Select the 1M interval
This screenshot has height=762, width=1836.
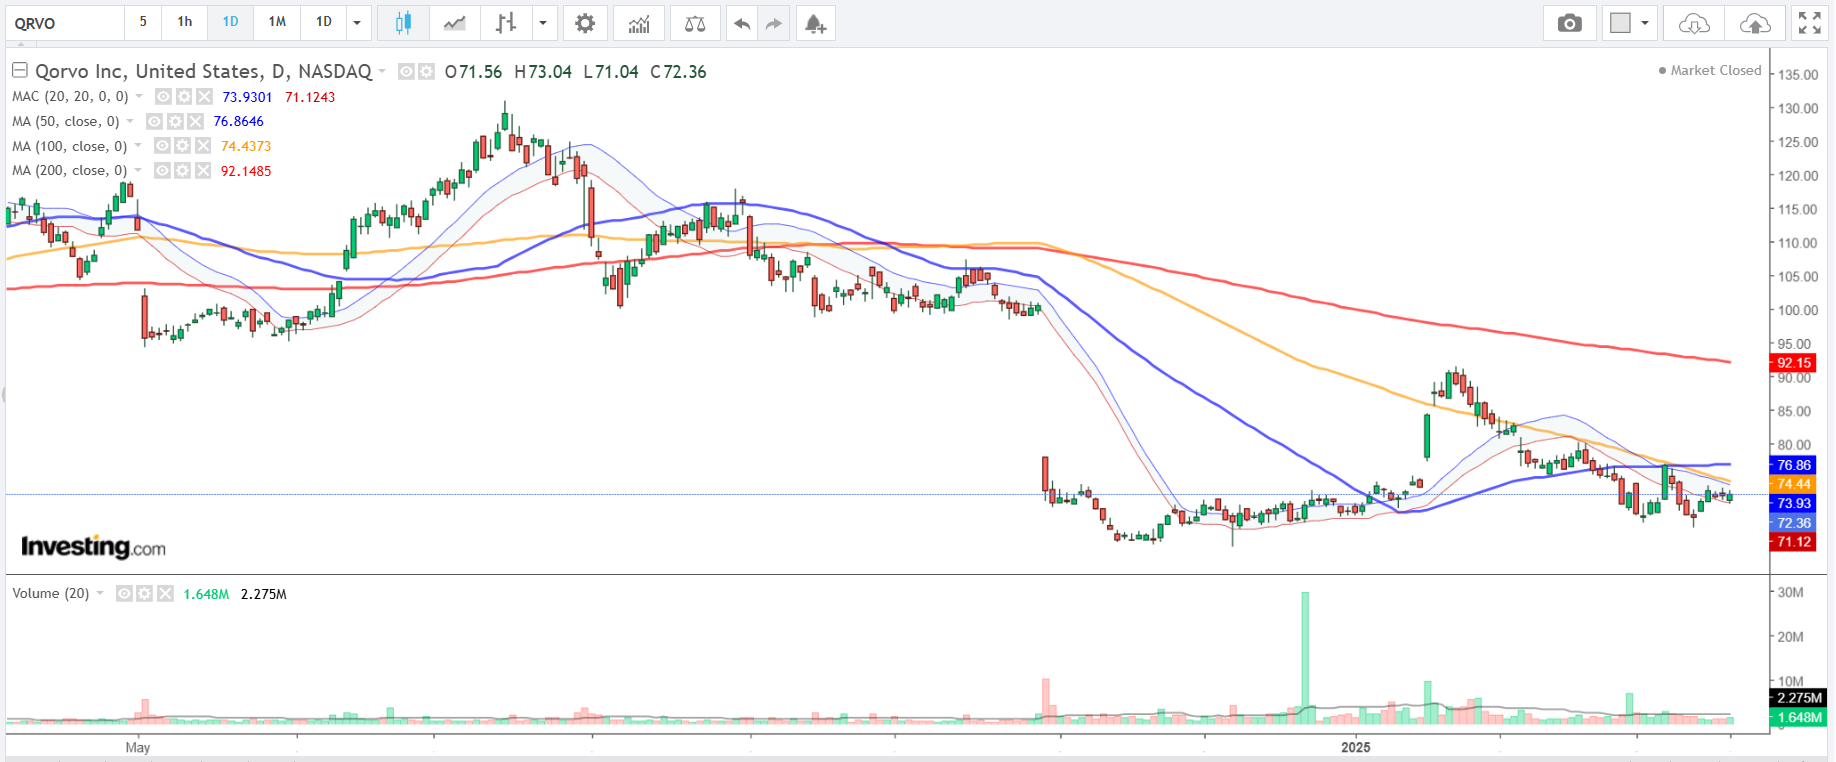[x=277, y=22]
